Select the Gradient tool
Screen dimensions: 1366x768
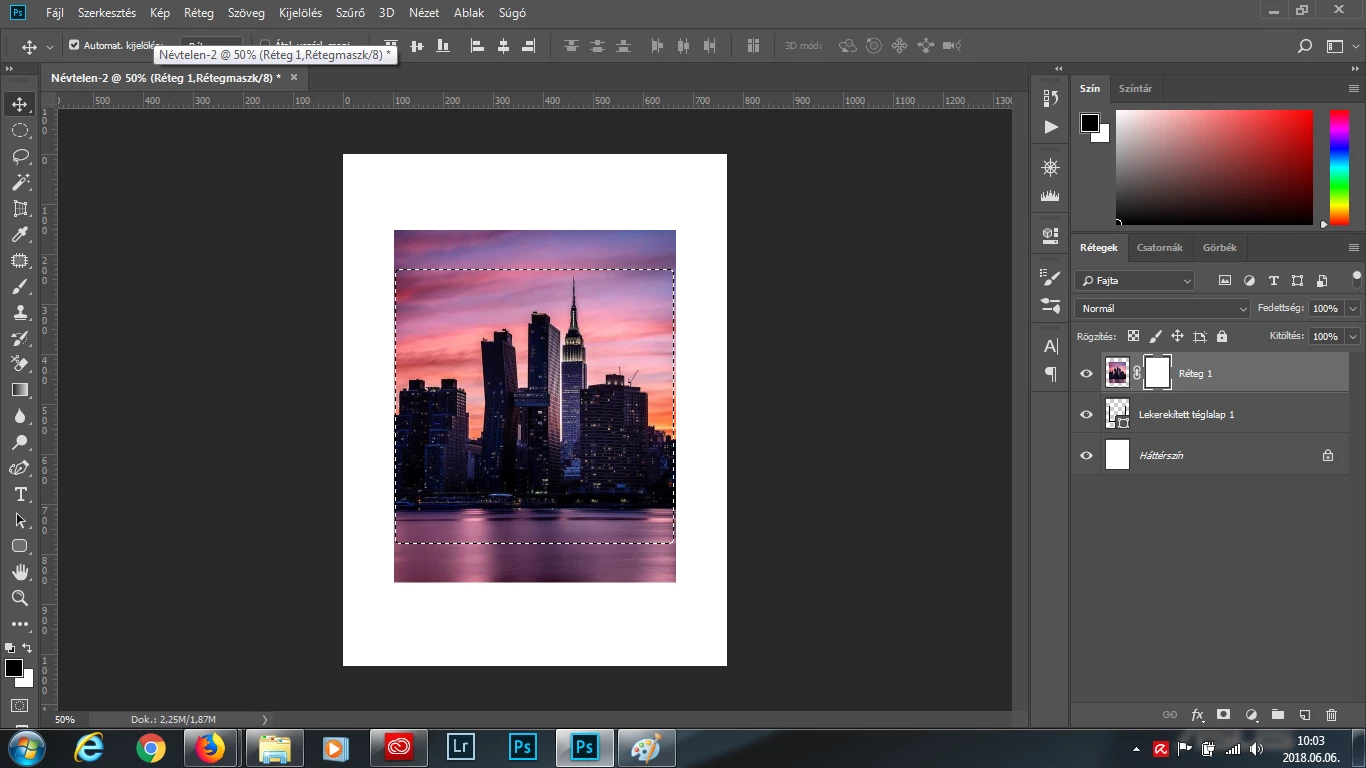click(20, 390)
